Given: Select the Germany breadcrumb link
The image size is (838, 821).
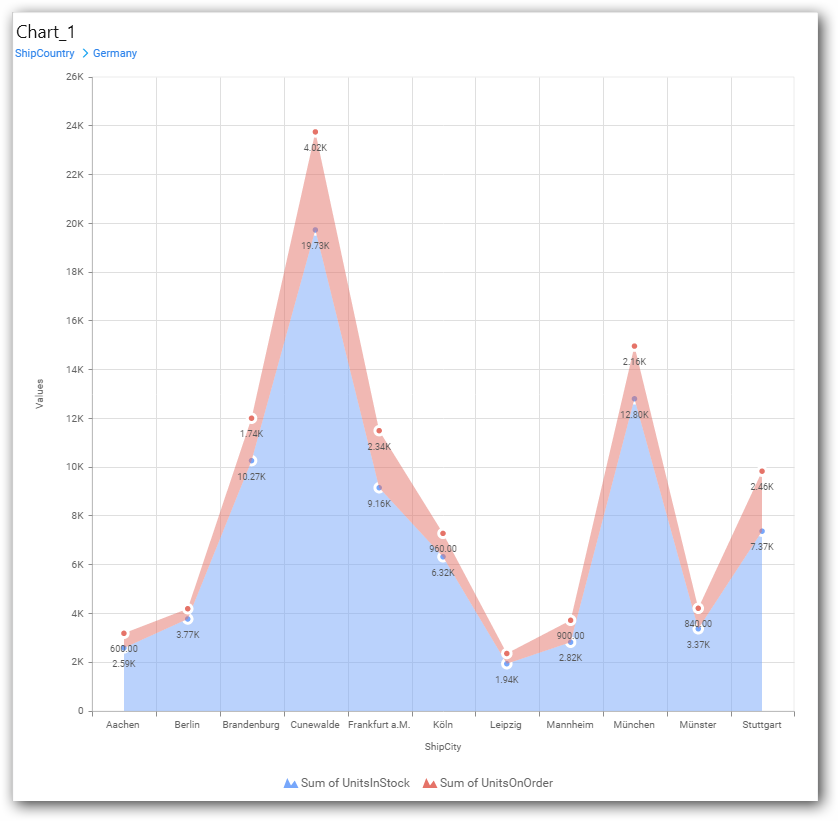Looking at the screenshot, I should [115, 54].
